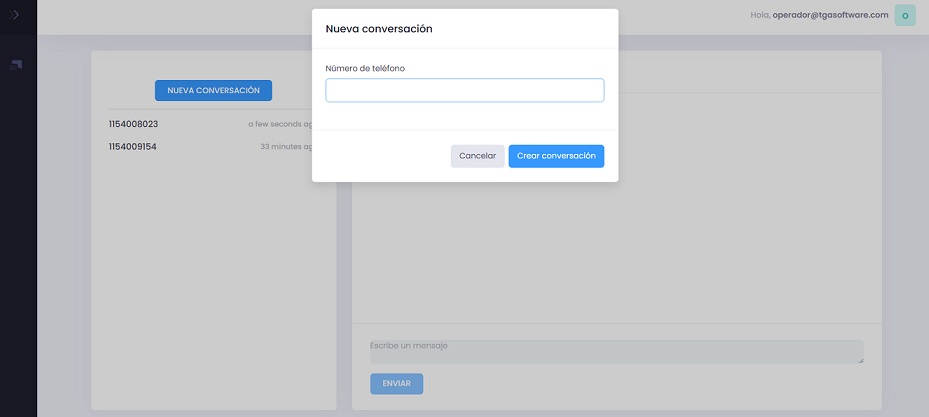929x417 pixels.
Task: Open conversation 1154008023
Action: (x=134, y=124)
